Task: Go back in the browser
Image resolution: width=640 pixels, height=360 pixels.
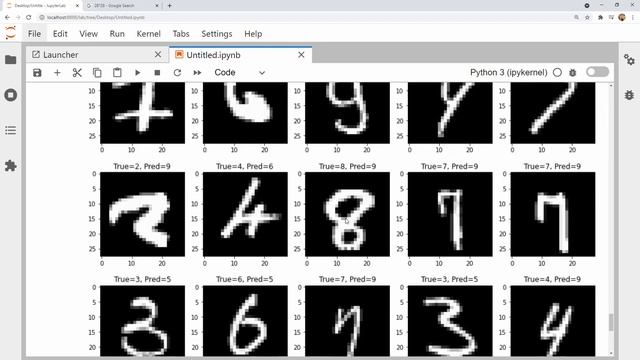Action: [x=7, y=18]
